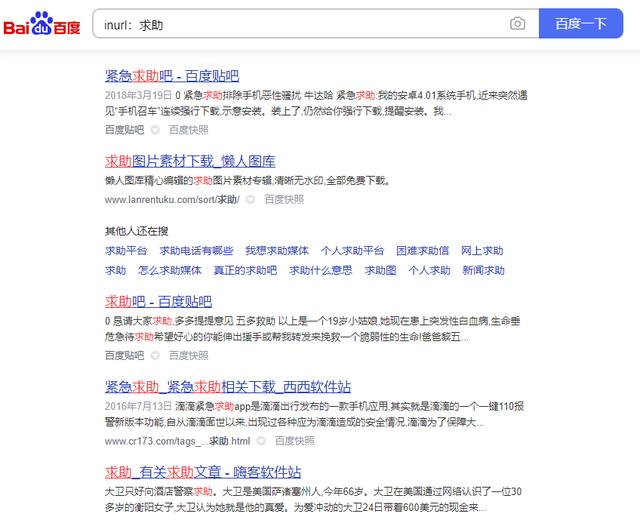The width and height of the screenshot is (640, 520).
Task: Select related search 网上求助
Action: click(x=482, y=251)
